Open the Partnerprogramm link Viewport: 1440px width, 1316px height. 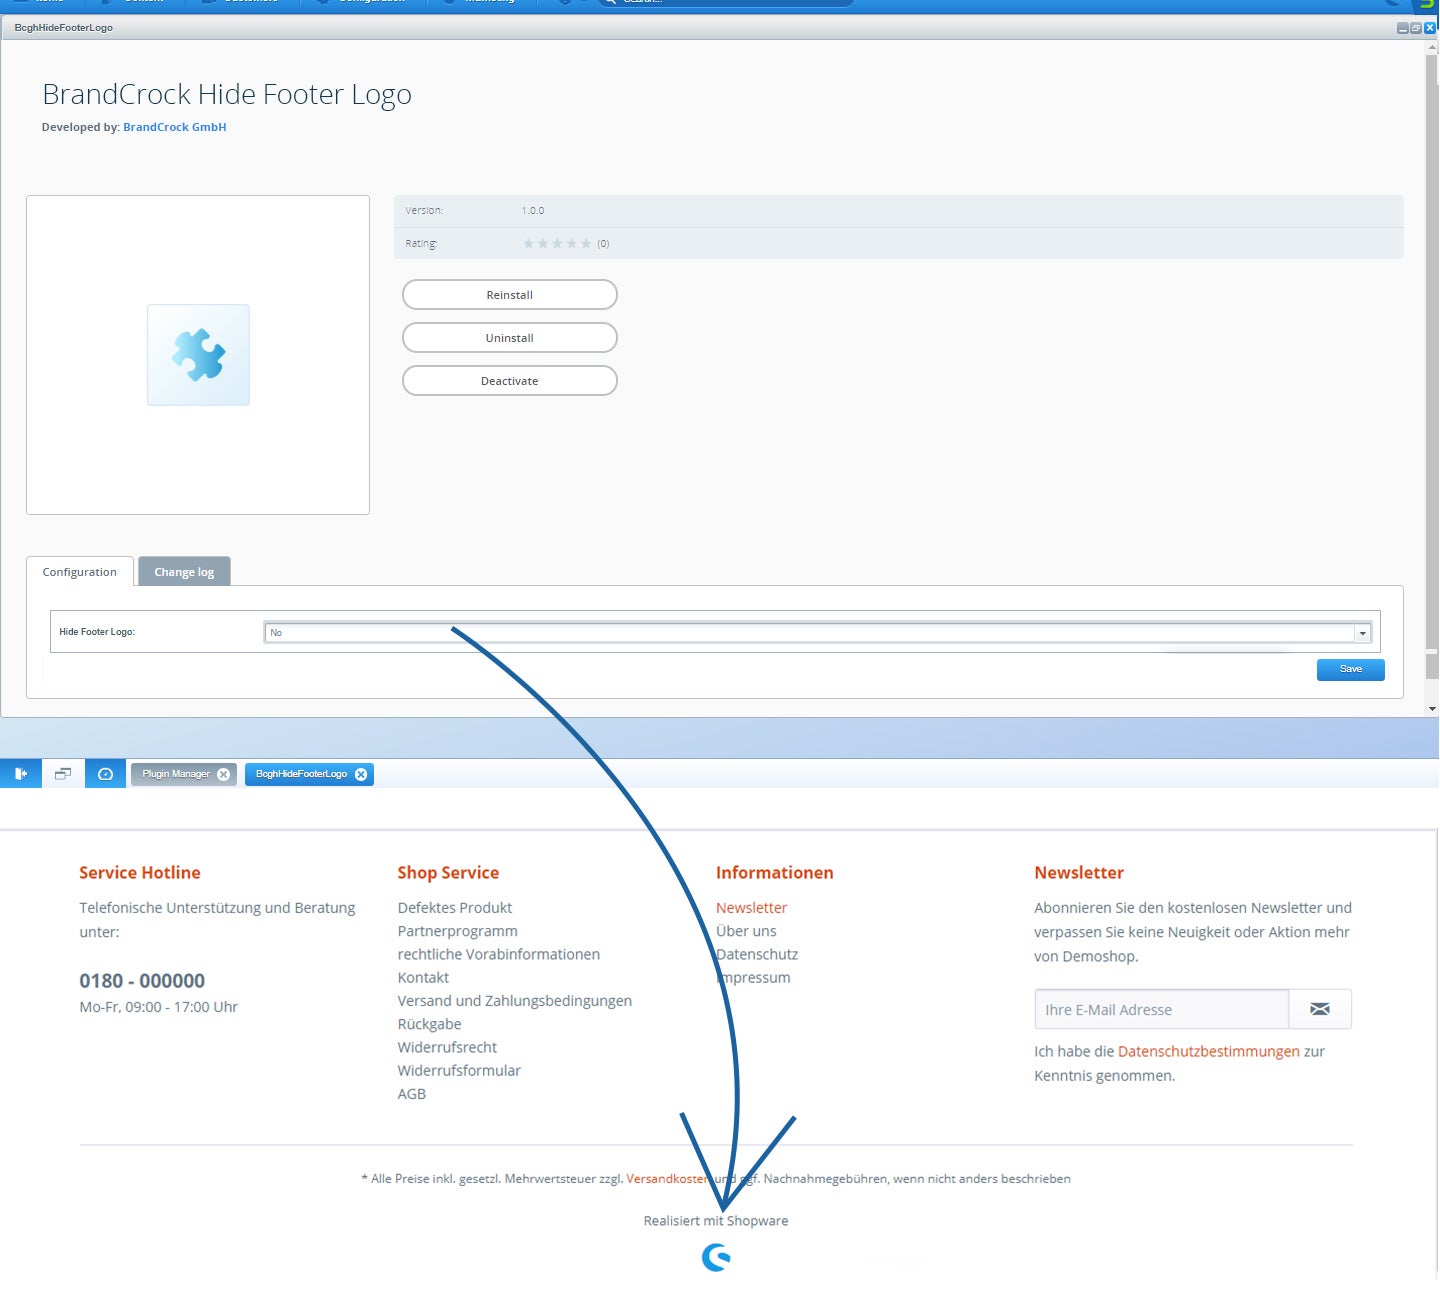tap(458, 931)
